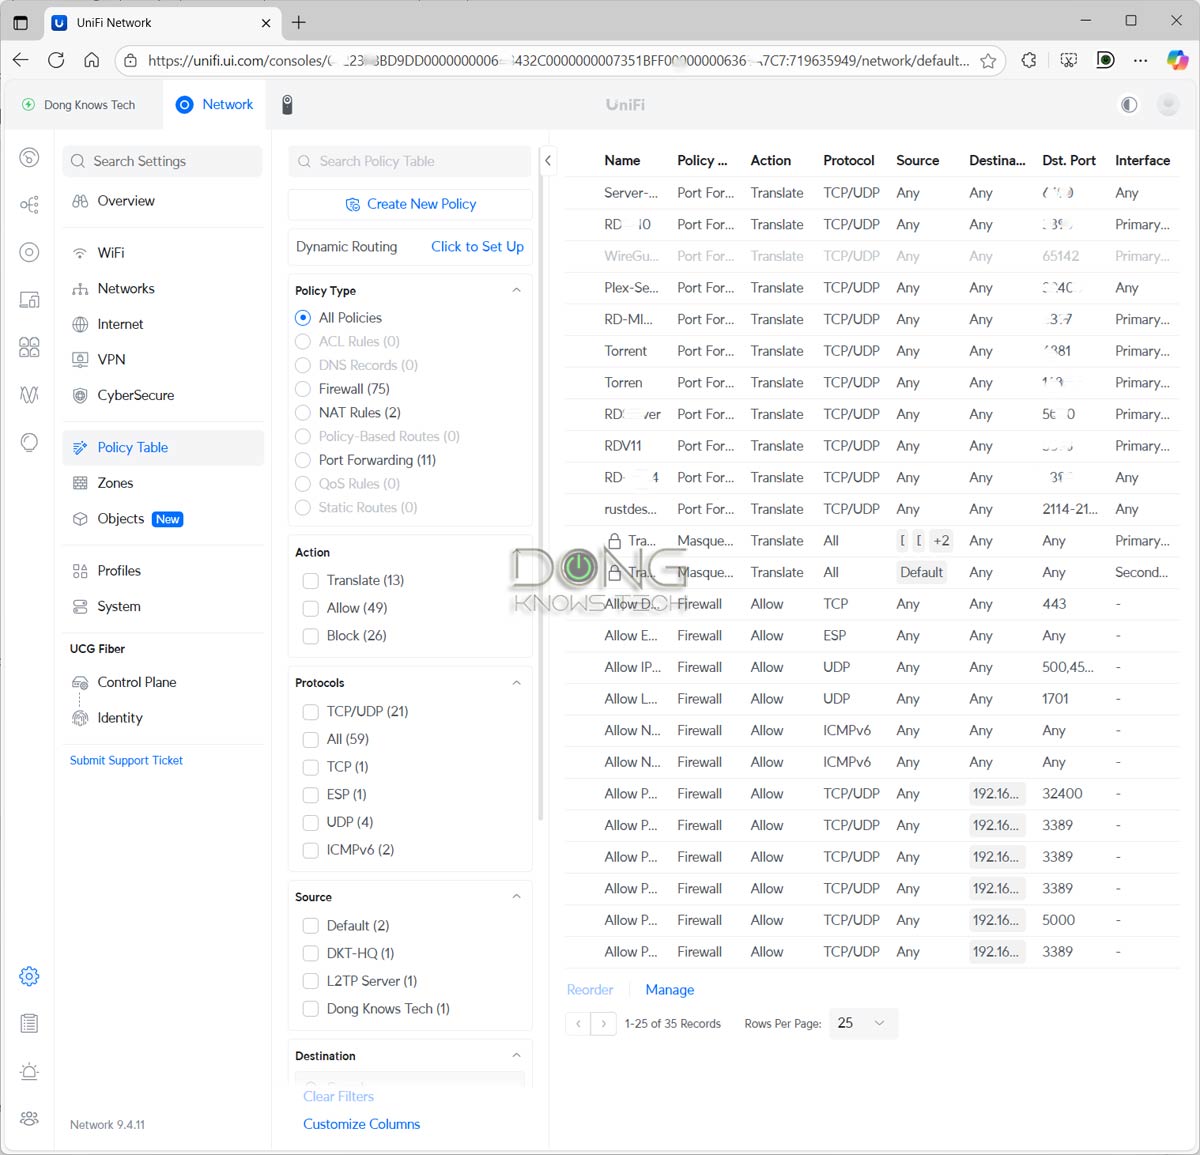The height and width of the screenshot is (1155, 1200).
Task: Collapse the filter panel with arrow
Action: [x=547, y=160]
